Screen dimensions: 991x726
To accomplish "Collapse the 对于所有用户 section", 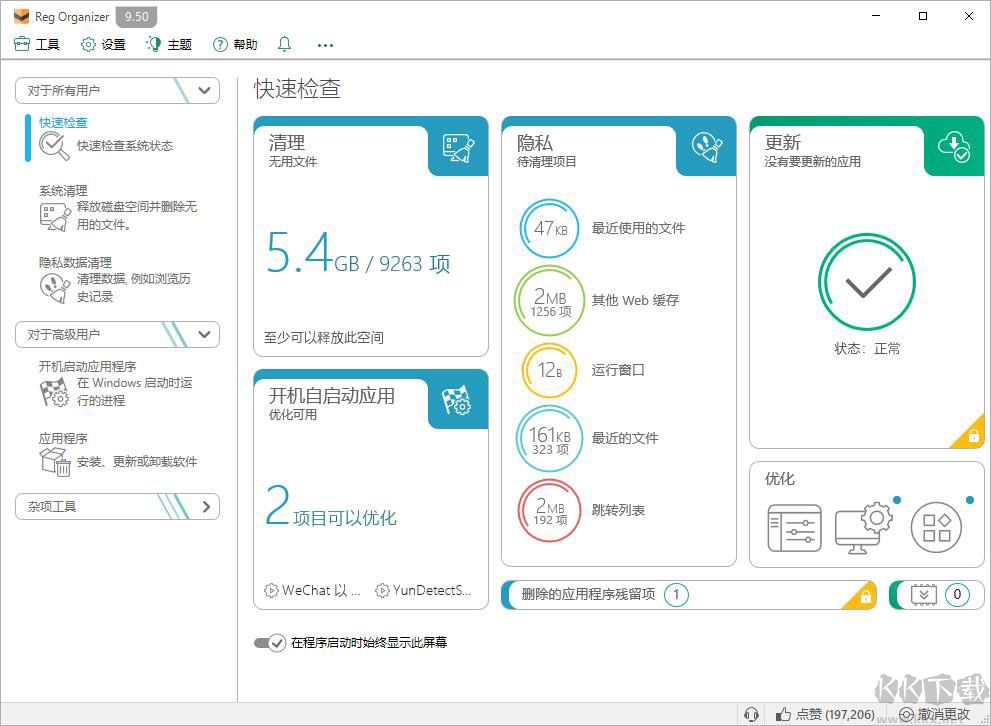I will (203, 90).
